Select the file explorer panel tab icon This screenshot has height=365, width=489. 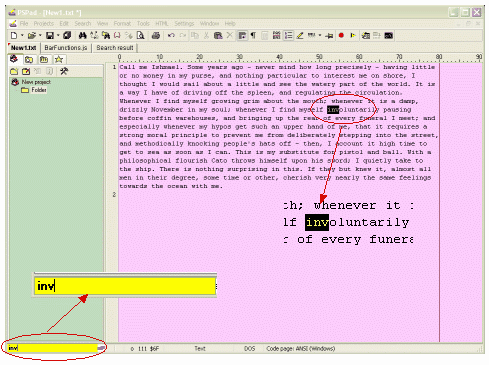[x=29, y=60]
